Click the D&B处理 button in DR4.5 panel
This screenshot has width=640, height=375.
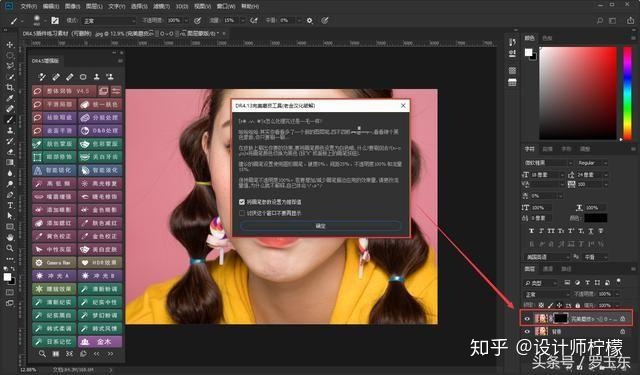click(100, 131)
